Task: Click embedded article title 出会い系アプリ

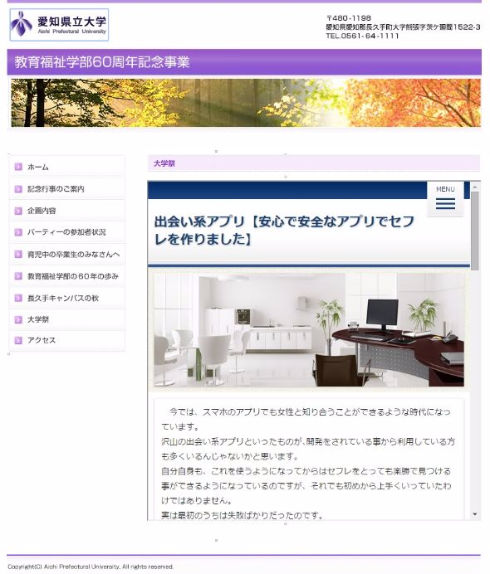Action: (284, 230)
